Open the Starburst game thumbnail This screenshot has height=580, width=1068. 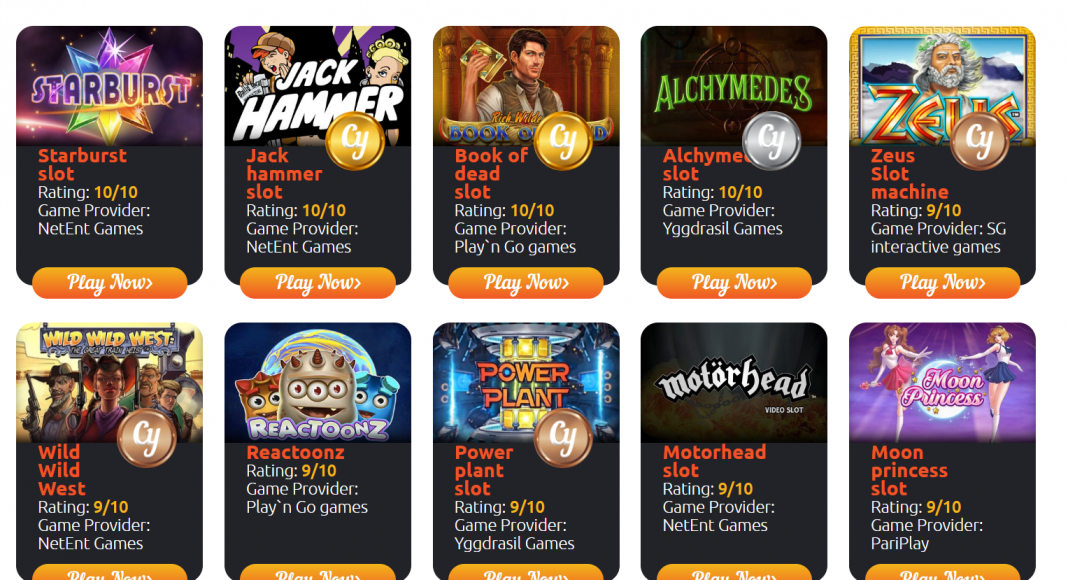coord(110,86)
